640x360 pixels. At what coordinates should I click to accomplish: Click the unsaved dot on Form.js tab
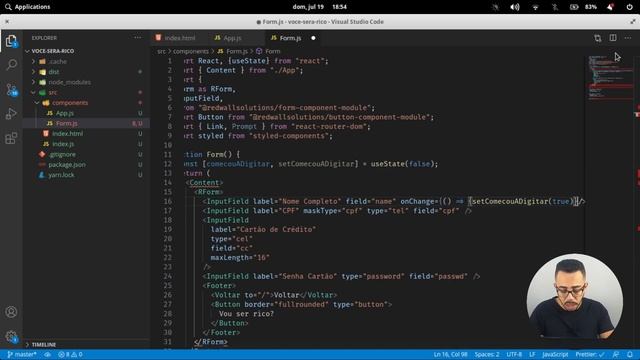[313, 38]
